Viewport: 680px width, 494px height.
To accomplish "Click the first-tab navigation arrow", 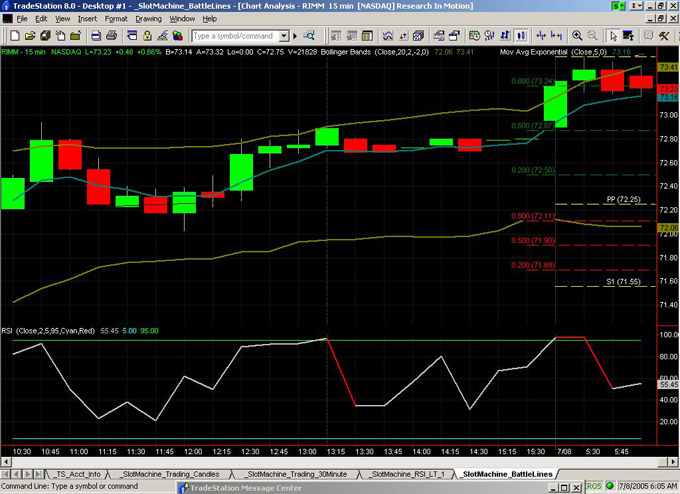I will [x=6, y=474].
